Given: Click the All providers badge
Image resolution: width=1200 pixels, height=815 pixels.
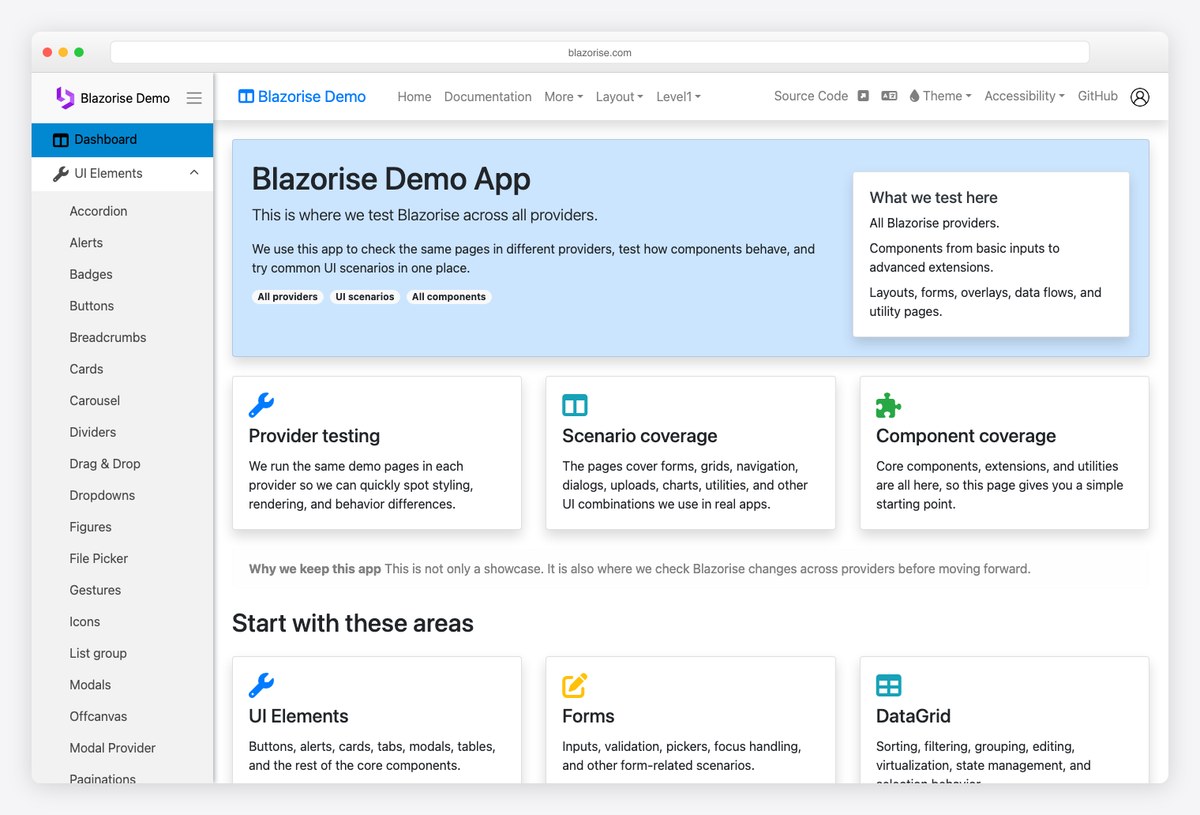Looking at the screenshot, I should point(288,297).
